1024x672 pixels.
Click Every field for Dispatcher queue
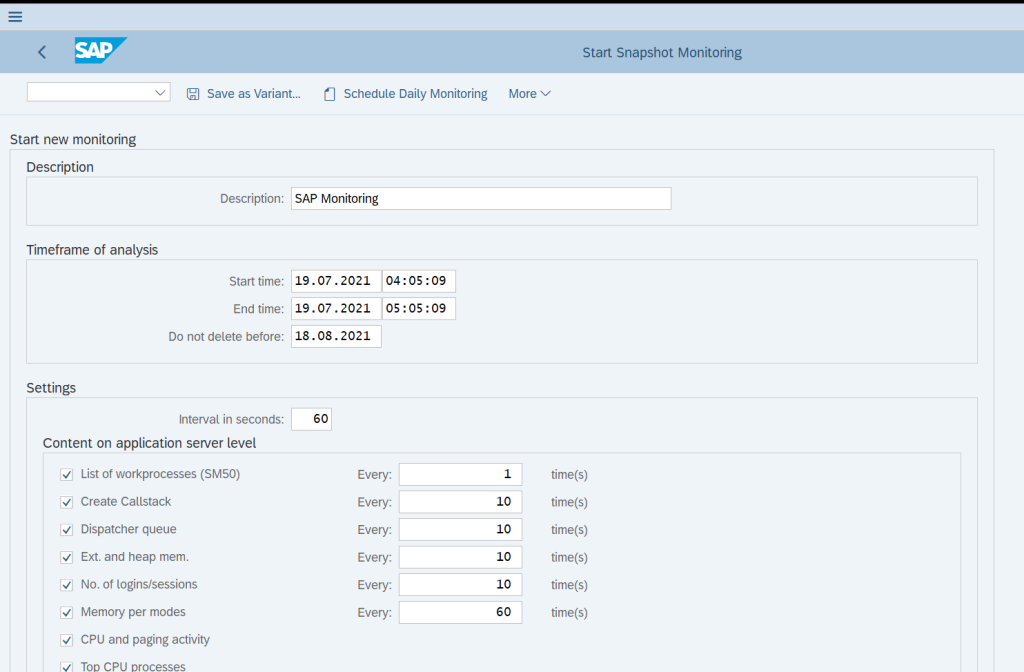460,530
